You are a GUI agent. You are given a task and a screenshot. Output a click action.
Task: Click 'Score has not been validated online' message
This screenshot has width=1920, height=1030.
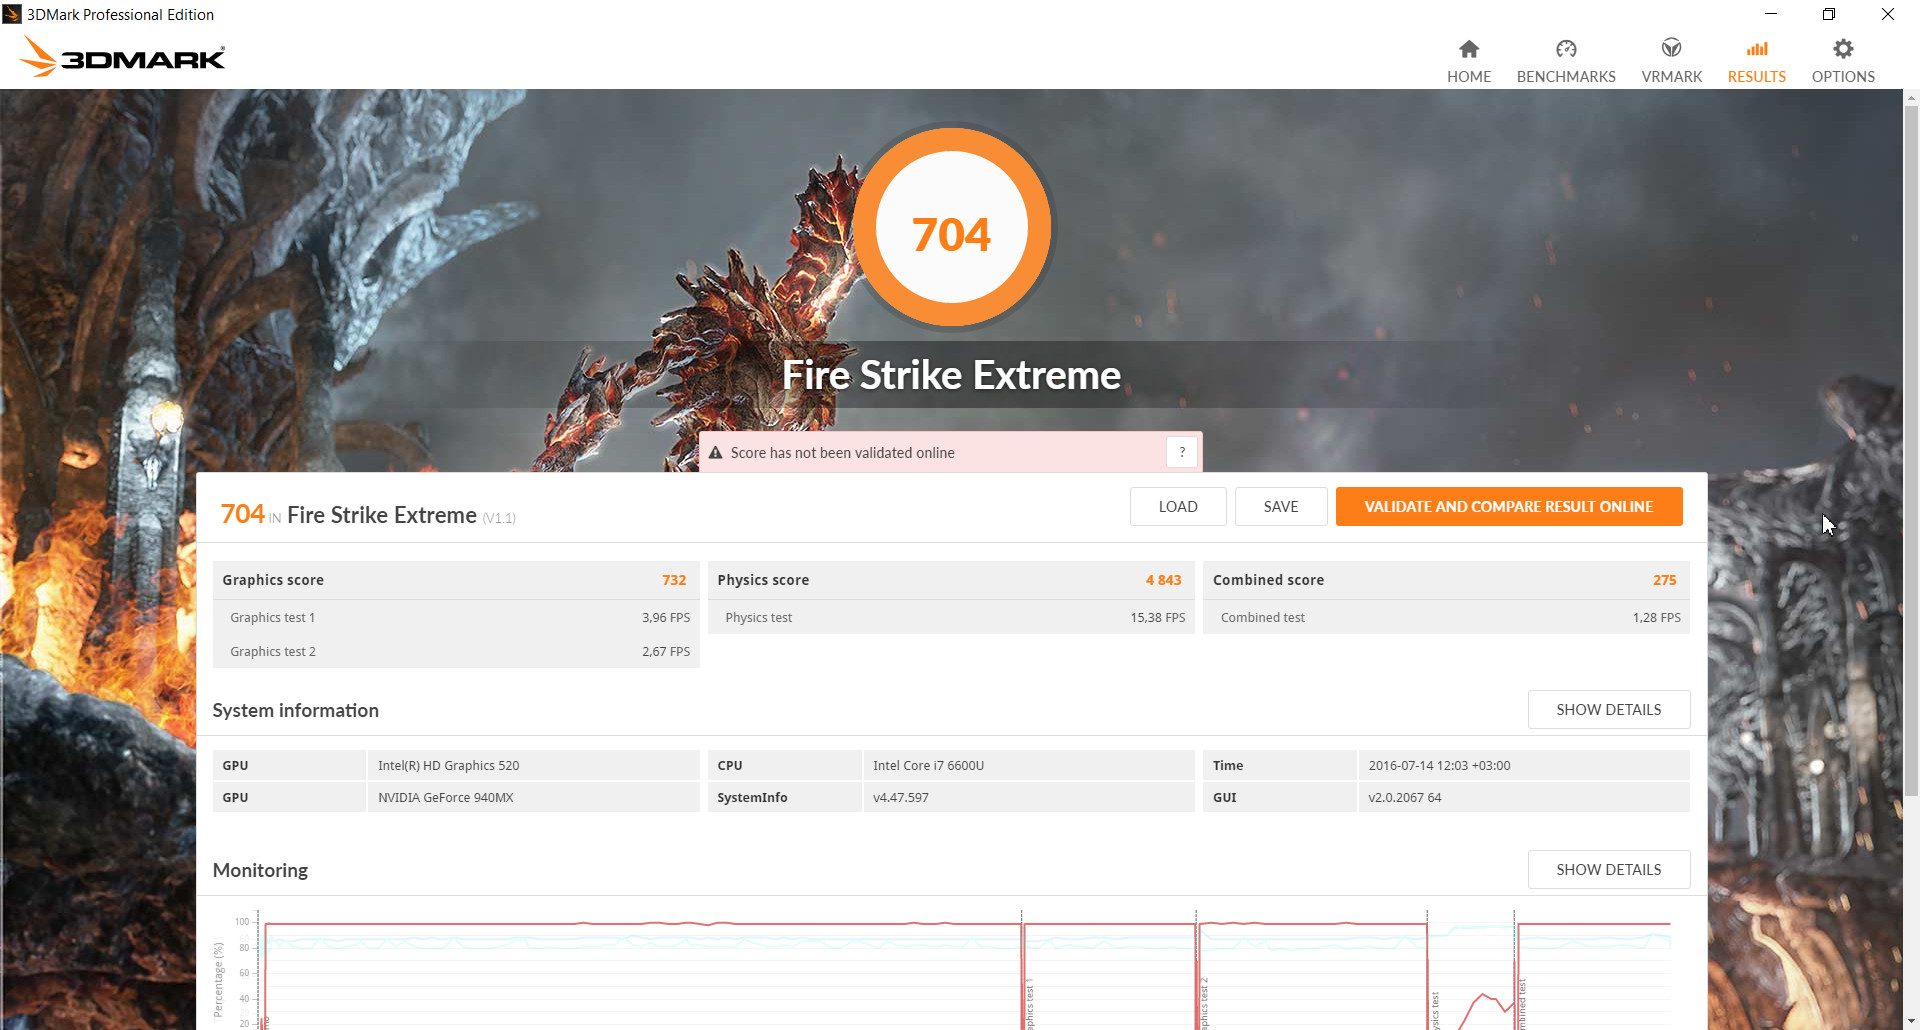(x=842, y=453)
